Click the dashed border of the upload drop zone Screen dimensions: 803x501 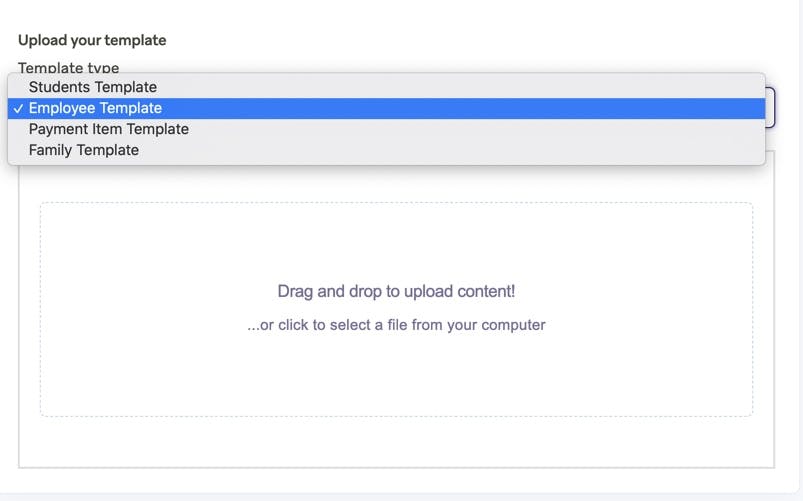tap(40, 310)
